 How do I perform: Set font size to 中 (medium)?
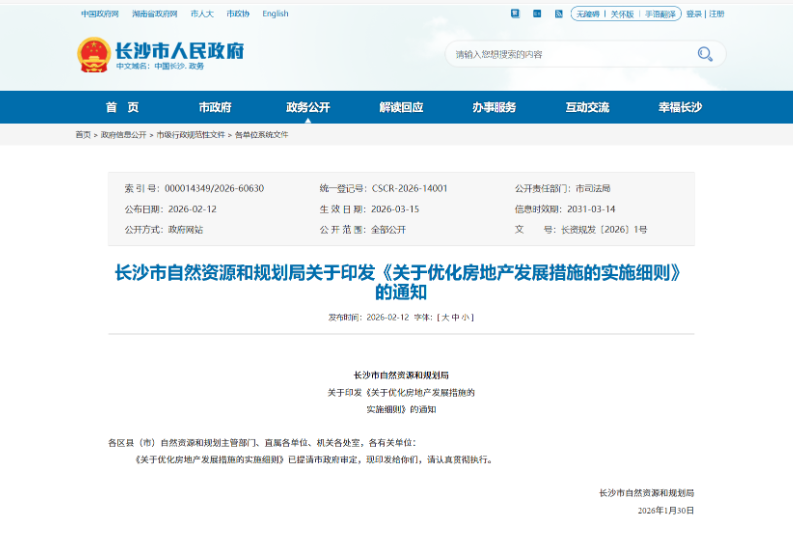(455, 317)
